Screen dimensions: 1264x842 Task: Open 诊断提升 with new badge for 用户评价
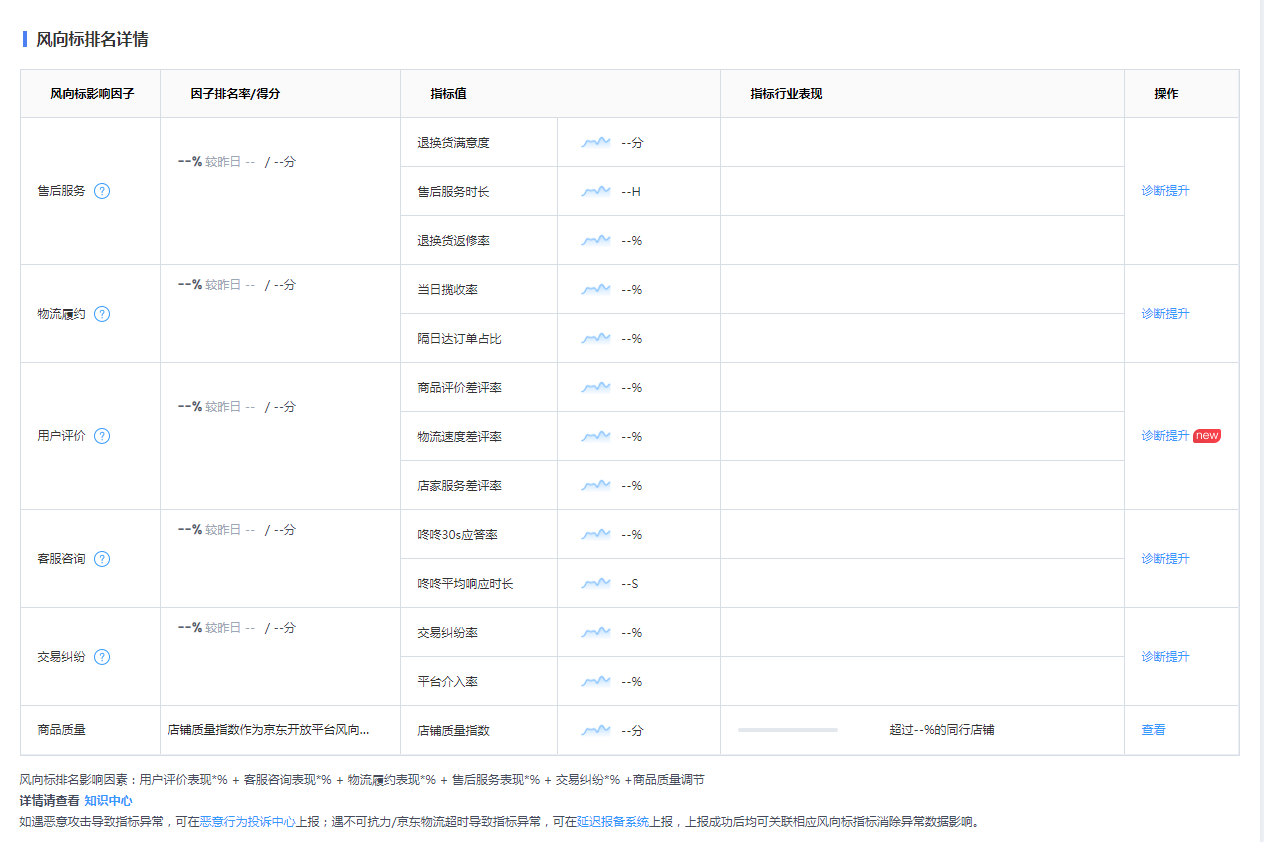1165,436
